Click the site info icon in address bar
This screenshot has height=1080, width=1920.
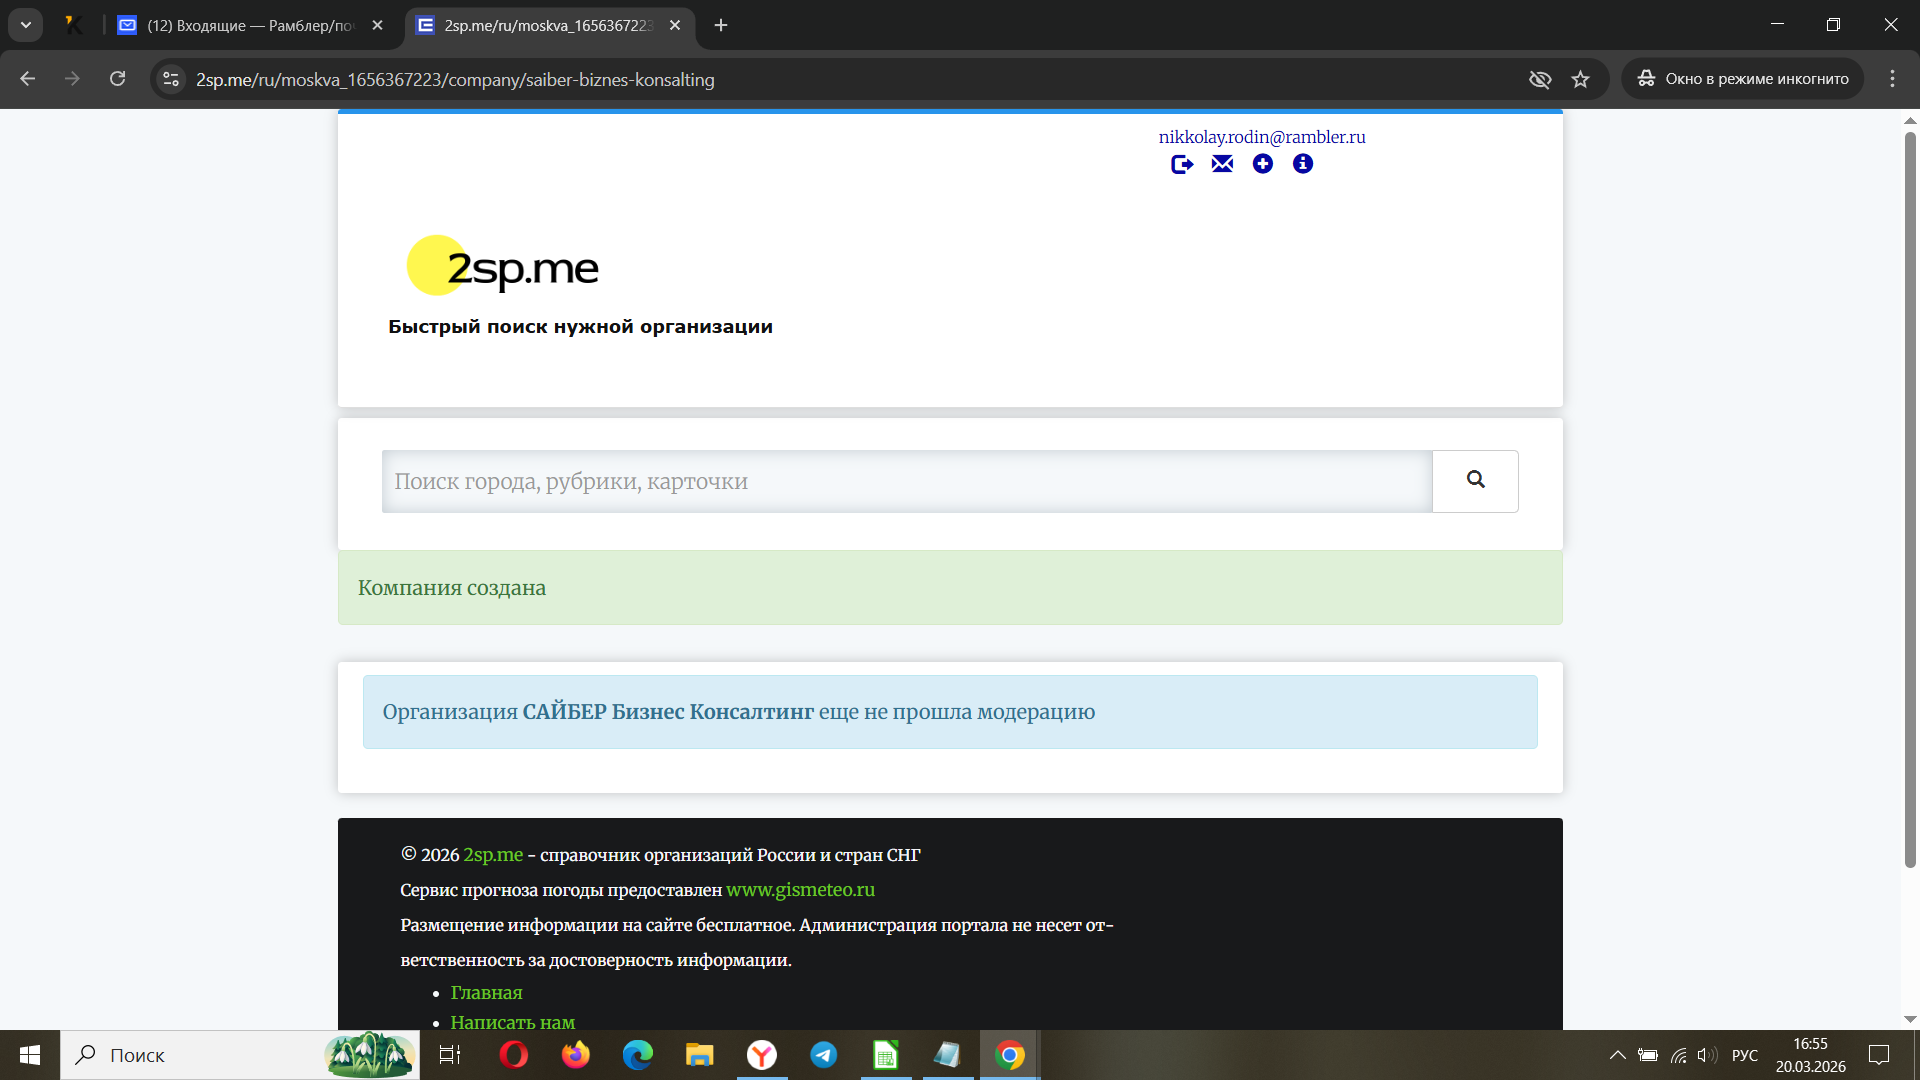(171, 79)
